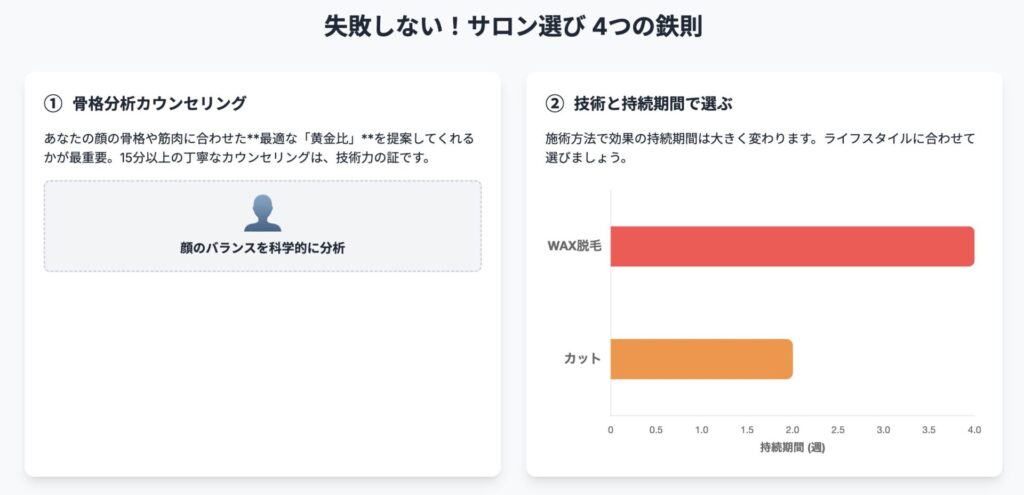Click the person silhouette icon
The width and height of the screenshot is (1024, 495).
(x=263, y=213)
